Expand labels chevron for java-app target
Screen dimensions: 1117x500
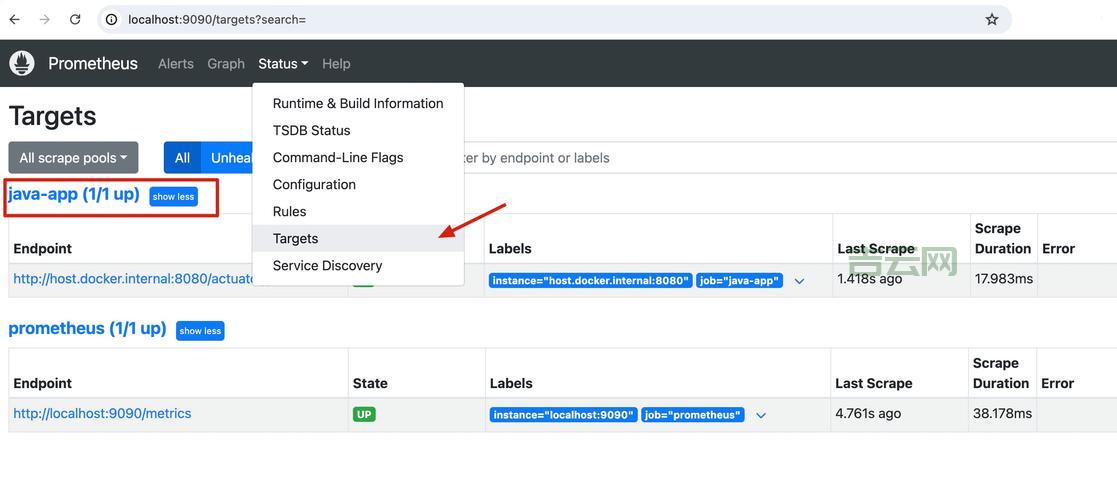[799, 281]
